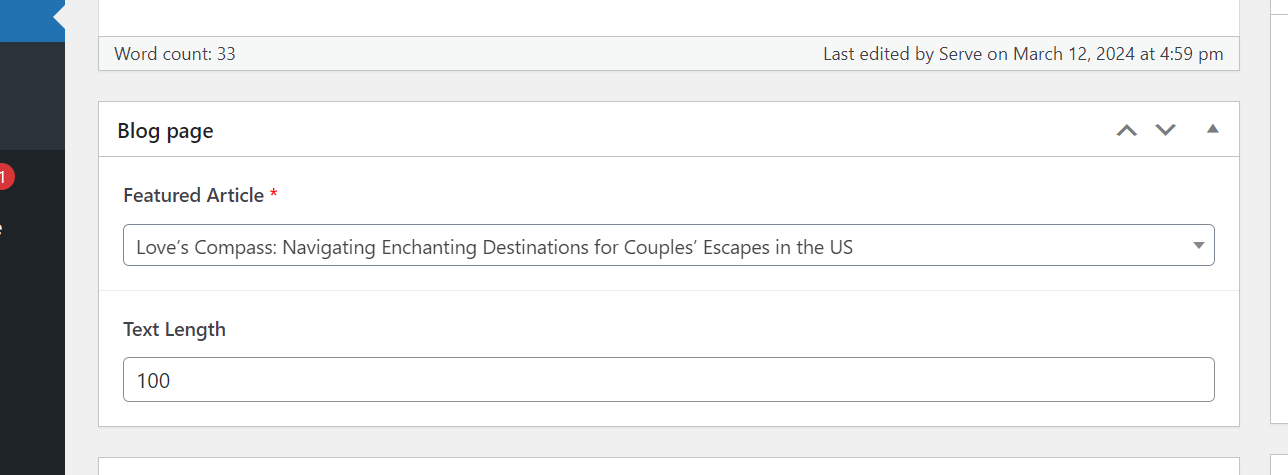Select the Love's Compass article combo box
The image size is (1288, 475).
click(x=668, y=245)
